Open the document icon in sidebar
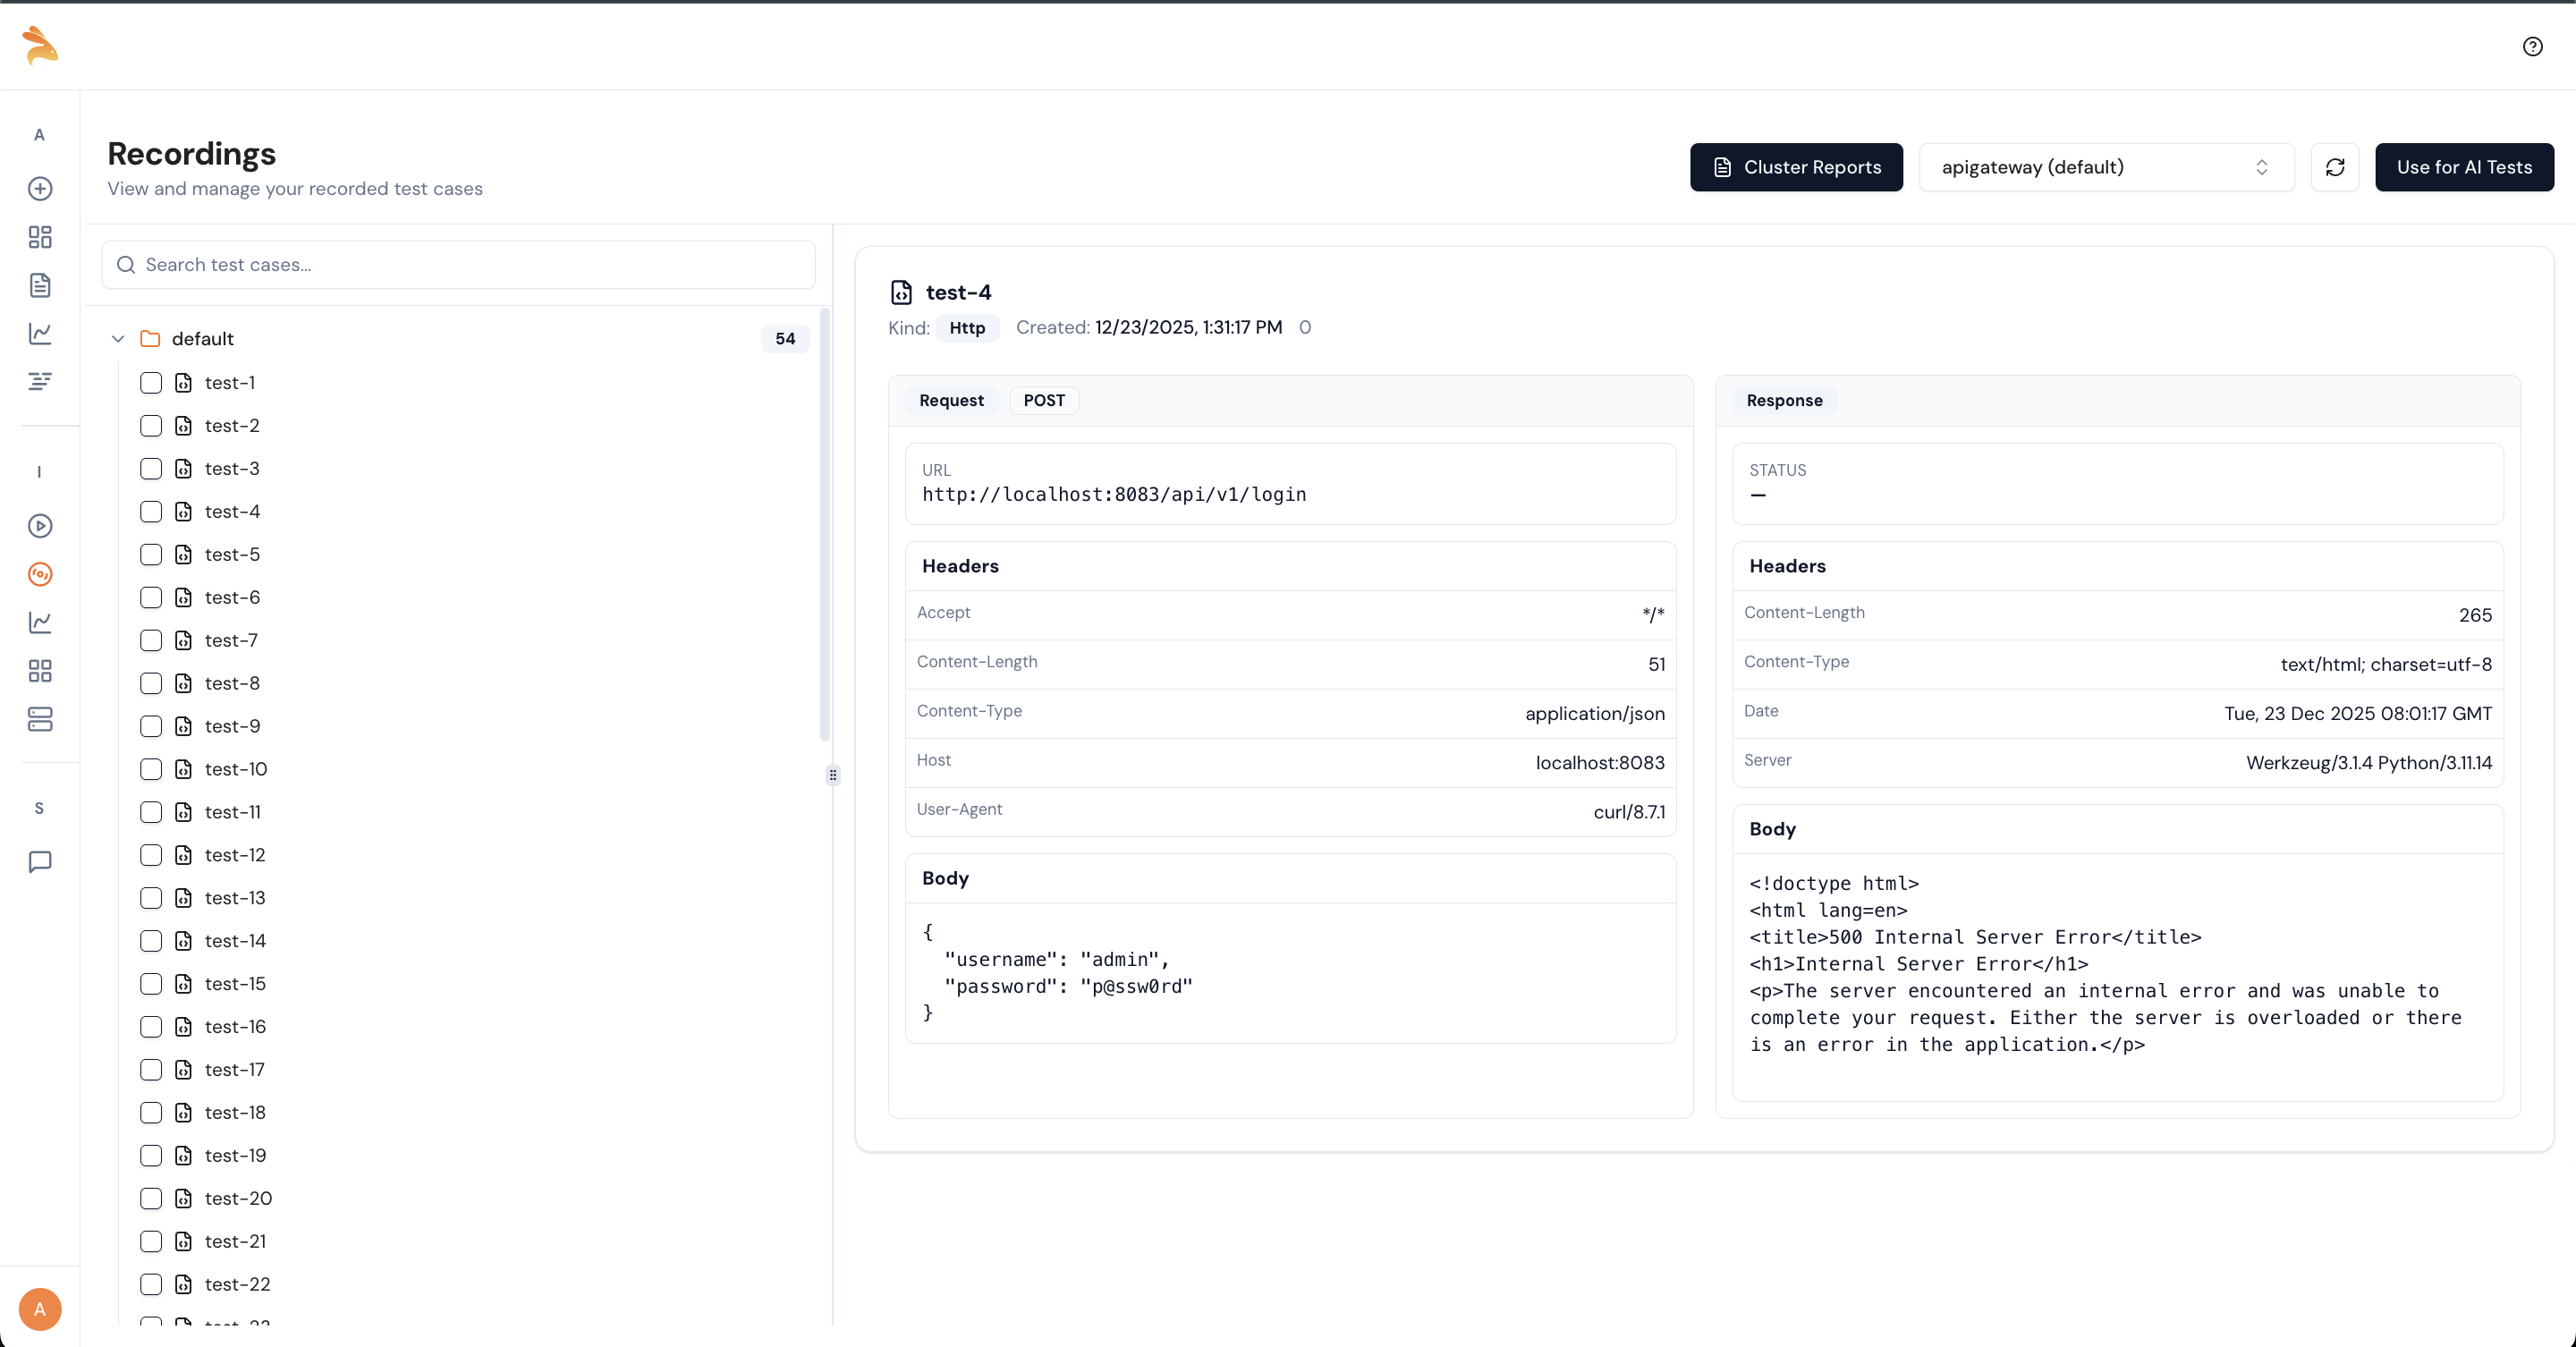 tap(40, 285)
